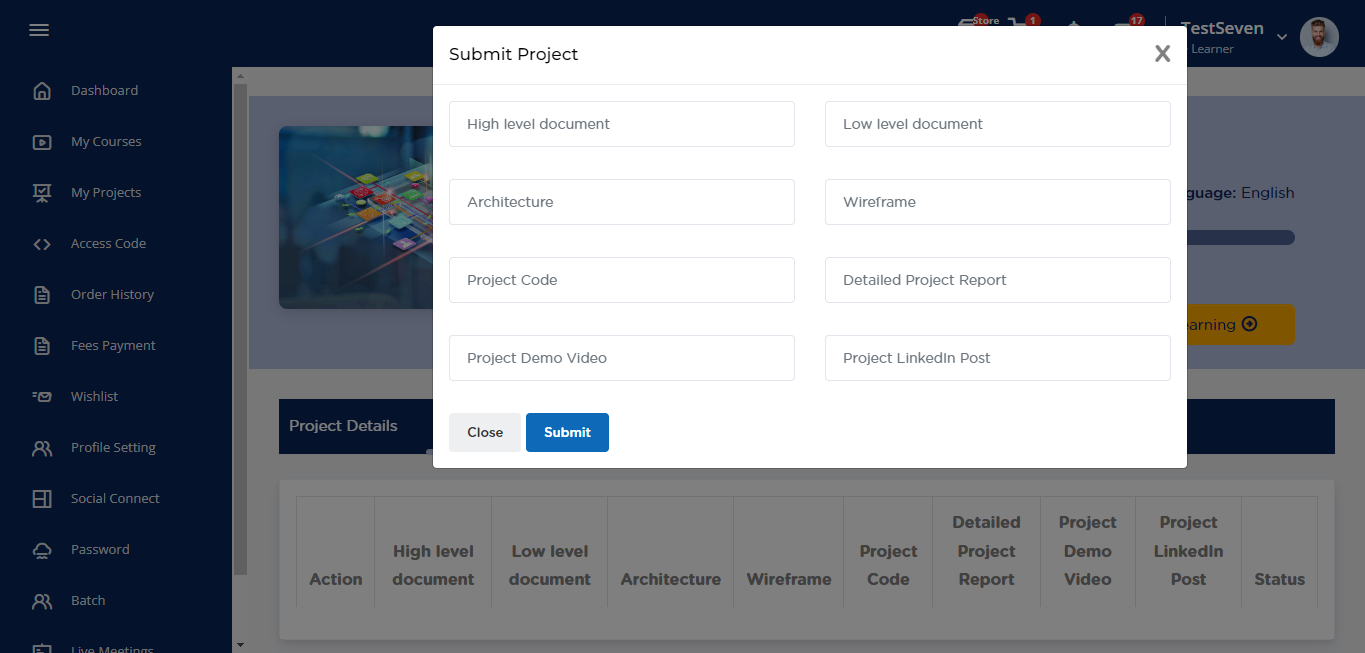The image size is (1365, 653).
Task: Click the My Courses play icon
Action: pos(42,142)
